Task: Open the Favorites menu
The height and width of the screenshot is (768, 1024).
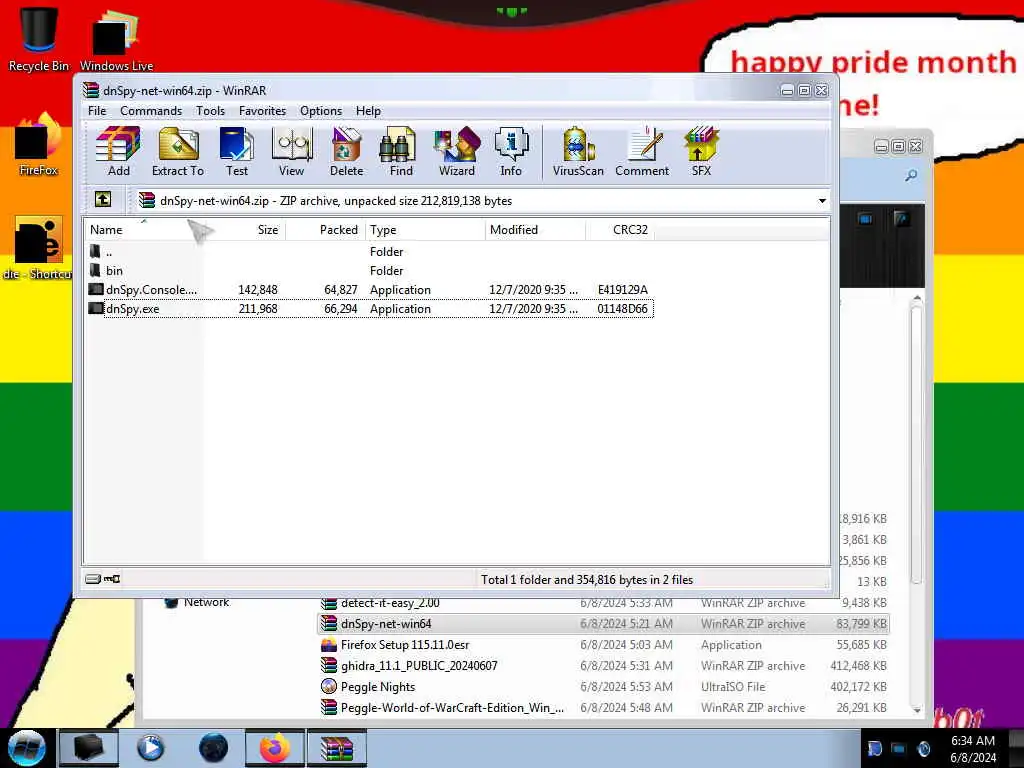Action: coord(263,111)
